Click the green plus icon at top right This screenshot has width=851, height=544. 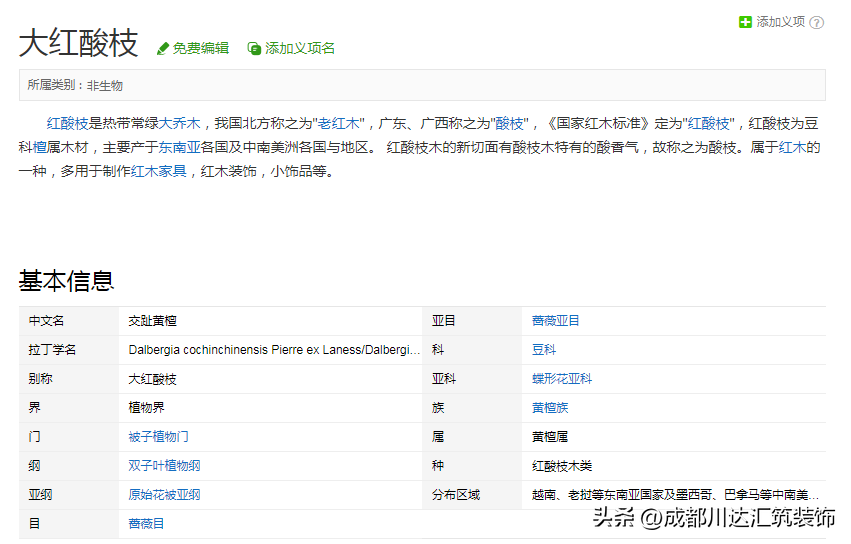click(745, 22)
